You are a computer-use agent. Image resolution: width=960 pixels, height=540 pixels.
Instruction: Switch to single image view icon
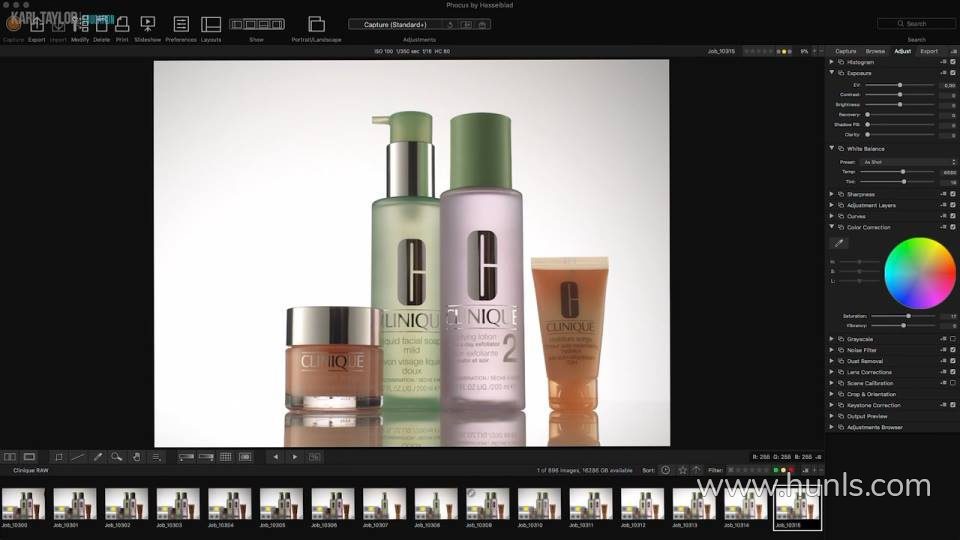click(29, 457)
